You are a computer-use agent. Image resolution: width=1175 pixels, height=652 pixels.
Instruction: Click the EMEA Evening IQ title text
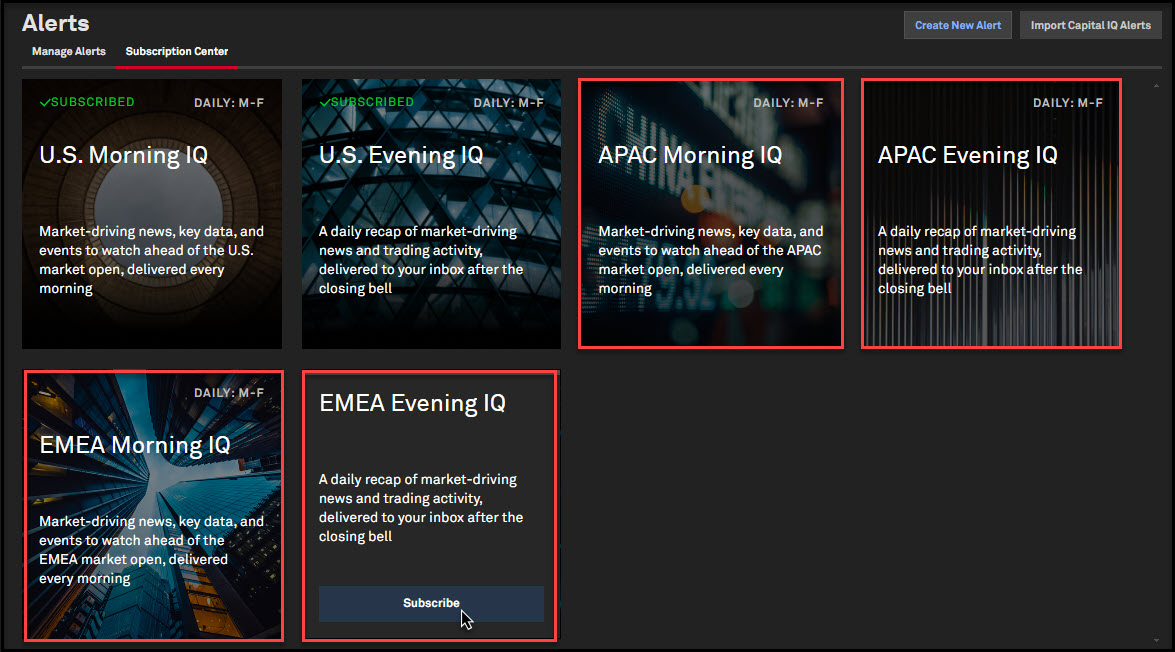tap(412, 403)
